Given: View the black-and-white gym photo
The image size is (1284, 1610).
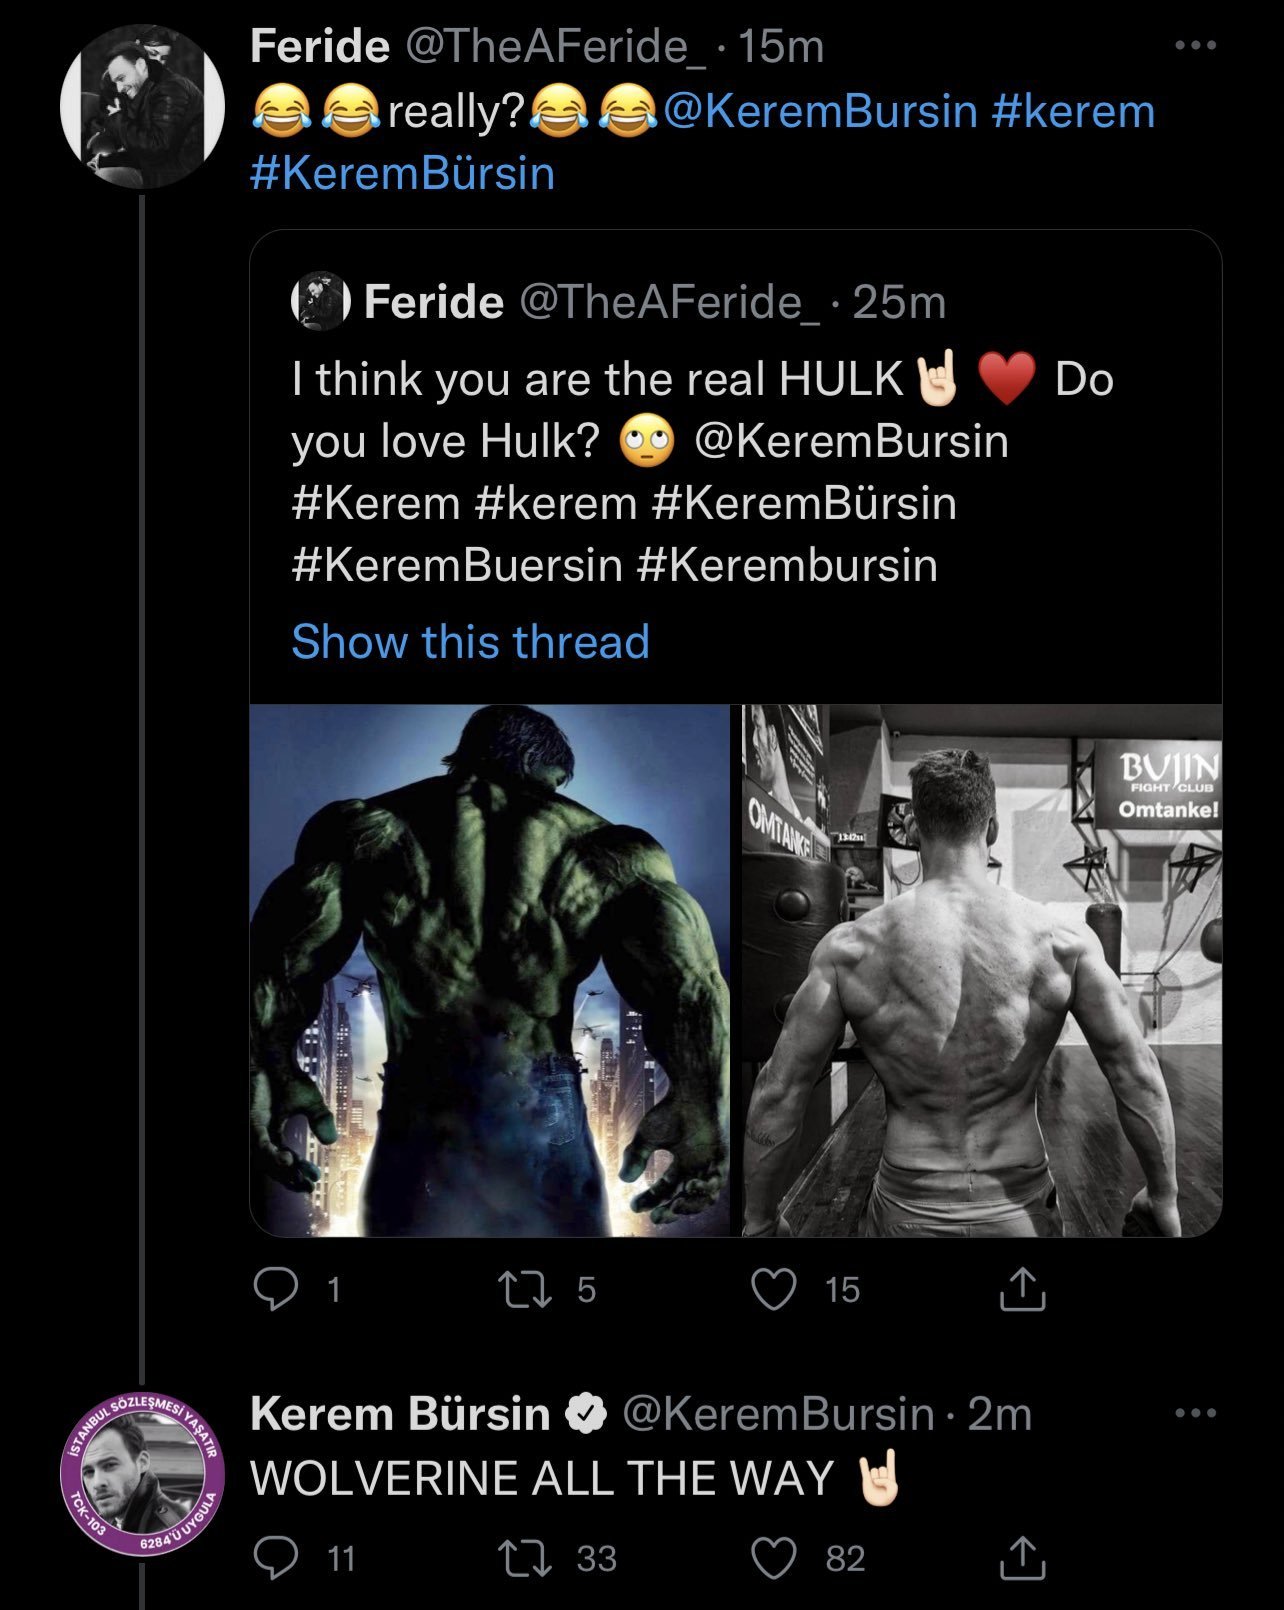Looking at the screenshot, I should (982, 970).
